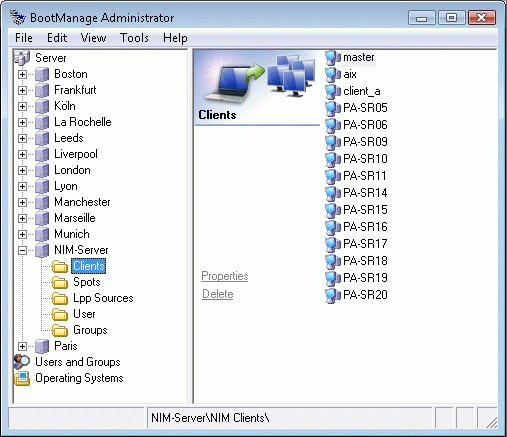Select the Spots folder icon
Image resolution: width=507 pixels, height=437 pixels.
60,282
